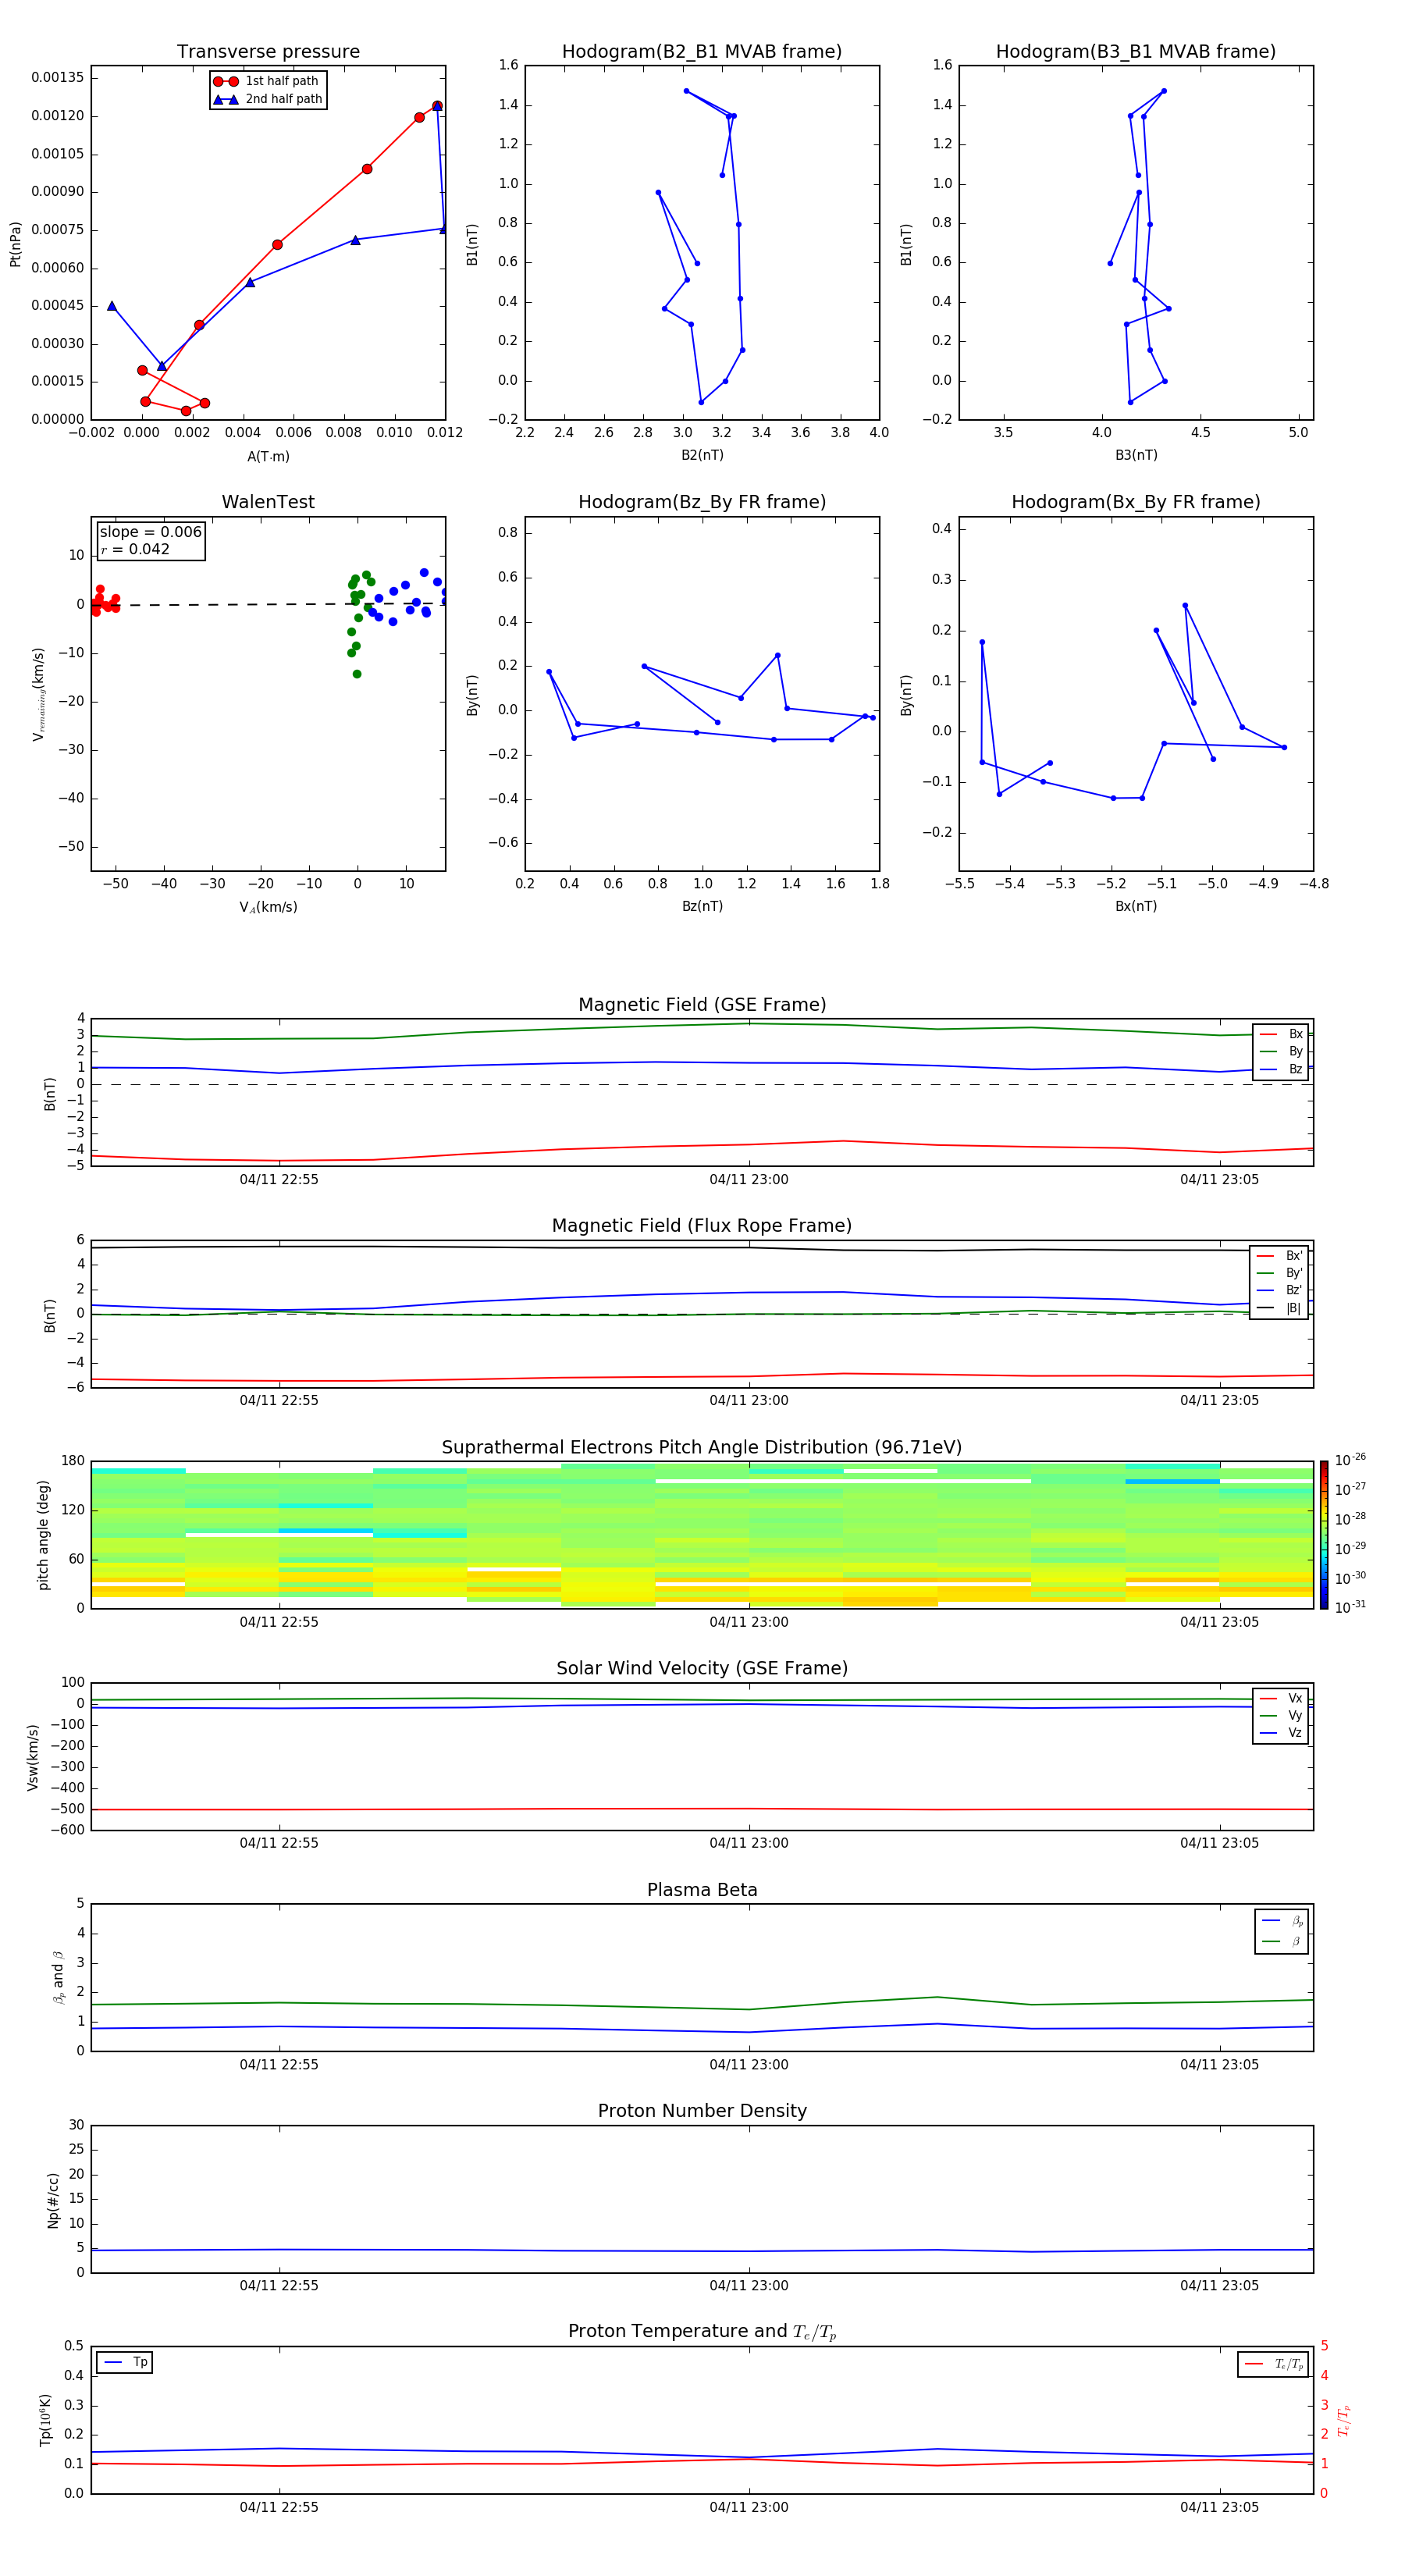Click the 'Np(#/cc)' axis label
The image size is (1405, 2576).
coord(53,2199)
